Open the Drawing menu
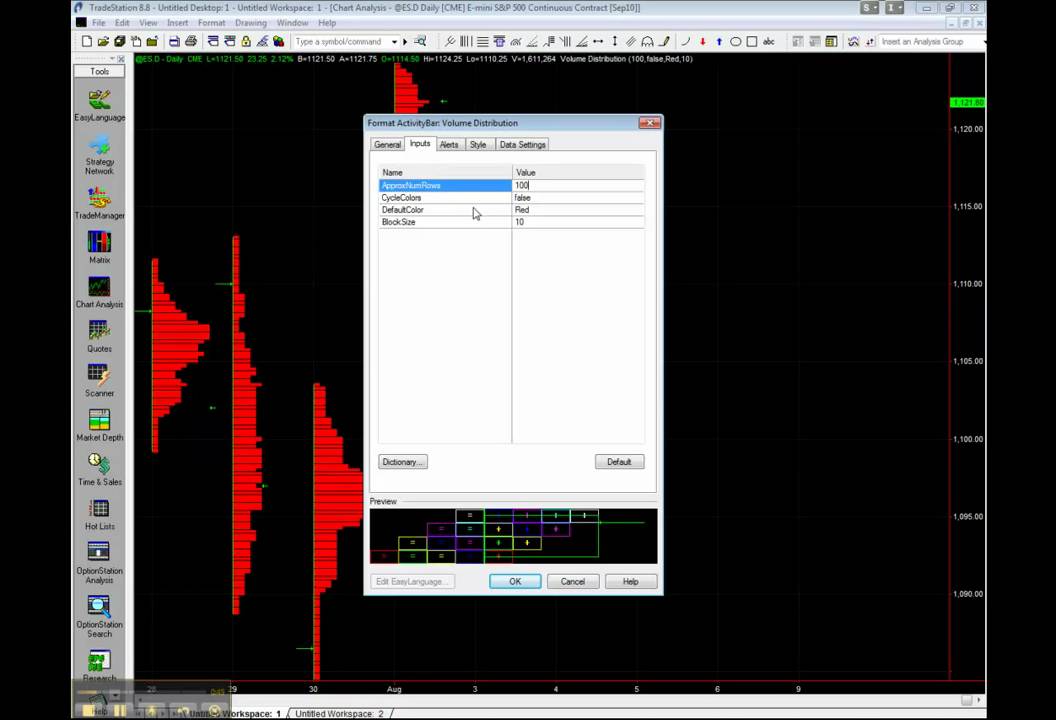Image resolution: width=1056 pixels, height=720 pixels. click(x=251, y=23)
